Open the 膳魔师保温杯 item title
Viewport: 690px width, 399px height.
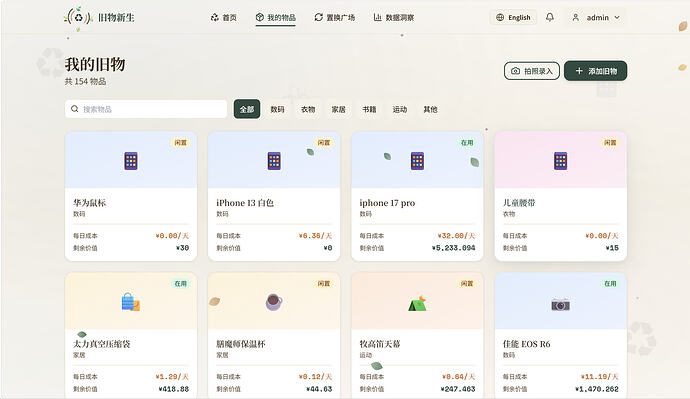click(x=241, y=344)
